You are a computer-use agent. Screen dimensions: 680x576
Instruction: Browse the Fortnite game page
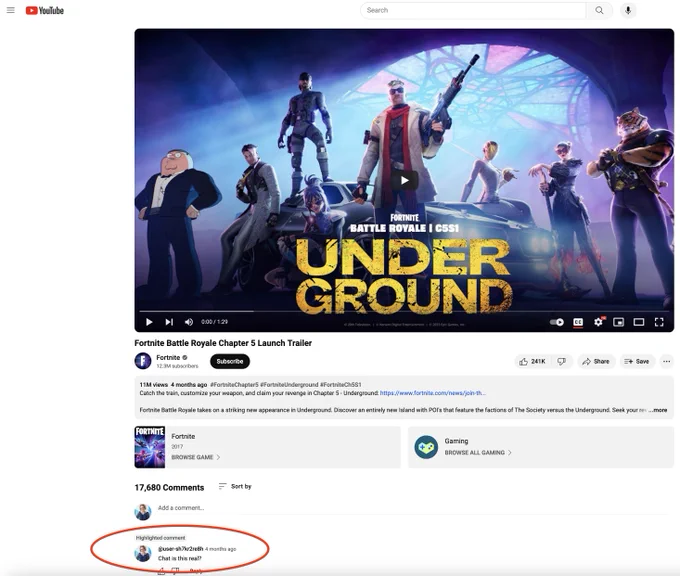(196, 457)
